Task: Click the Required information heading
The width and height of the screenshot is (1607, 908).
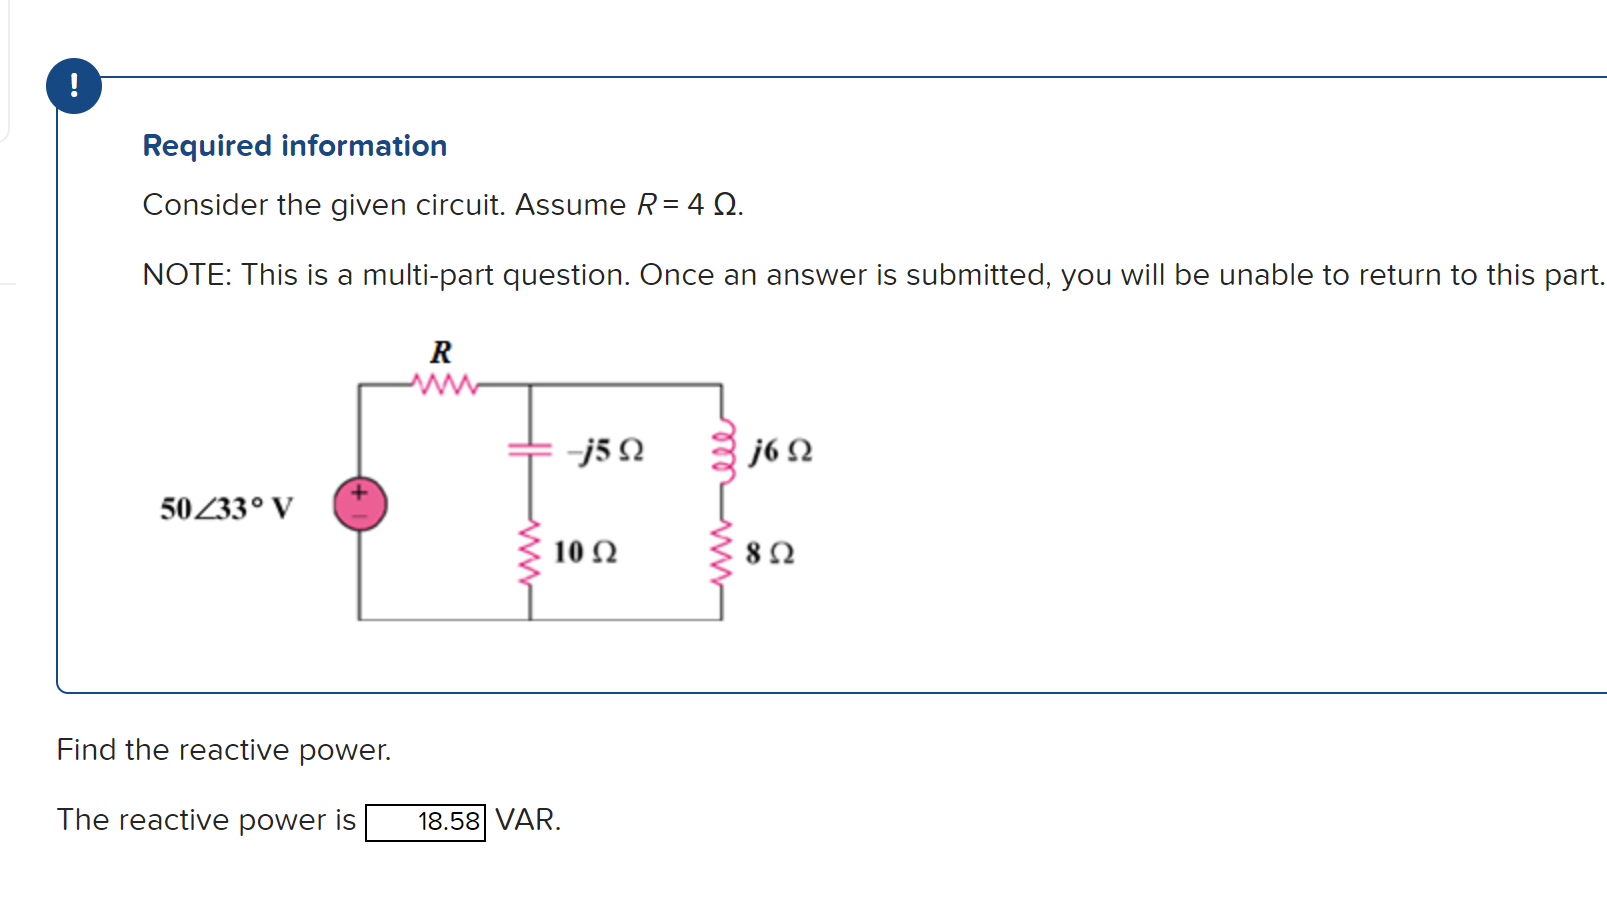Action: pos(294,145)
